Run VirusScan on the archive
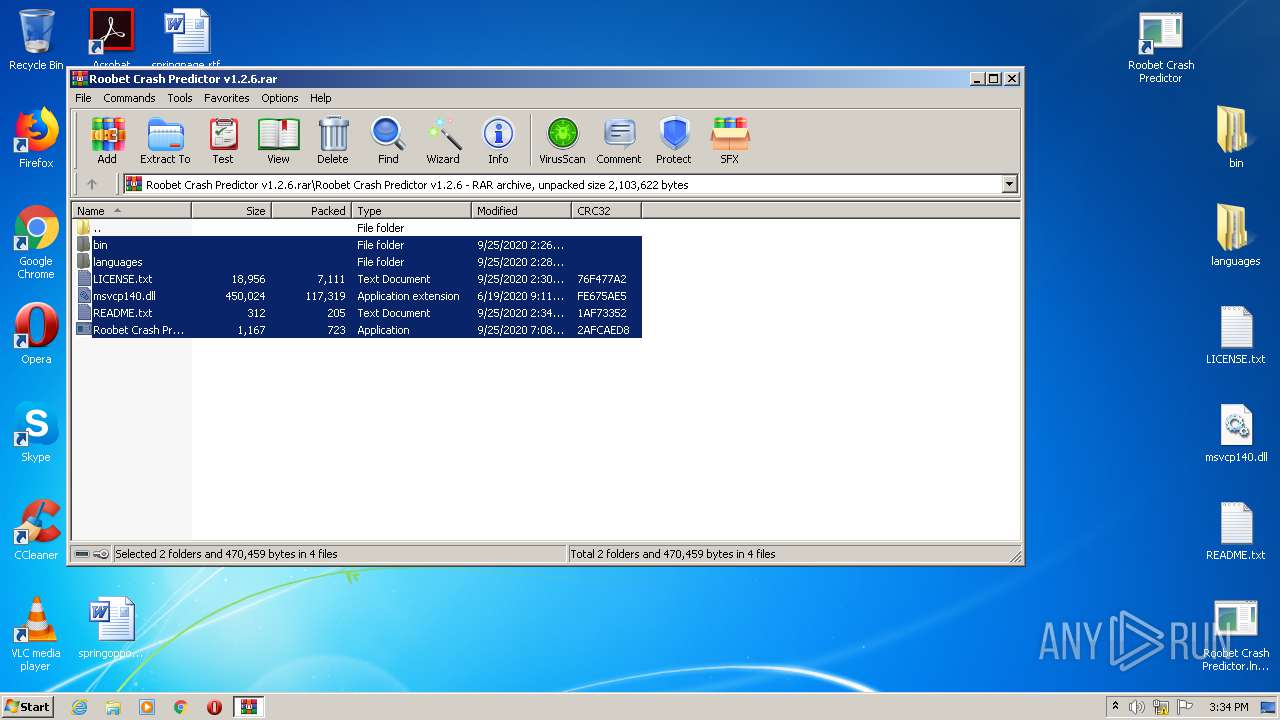 (562, 140)
